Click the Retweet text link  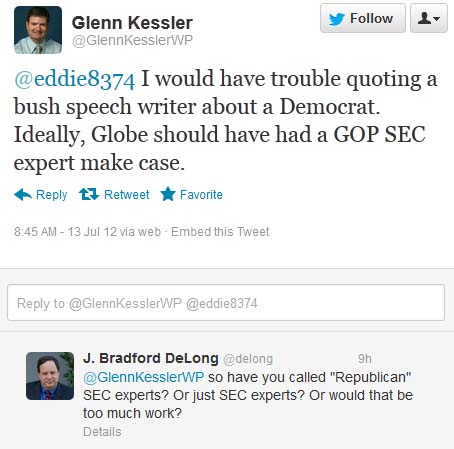(127, 195)
